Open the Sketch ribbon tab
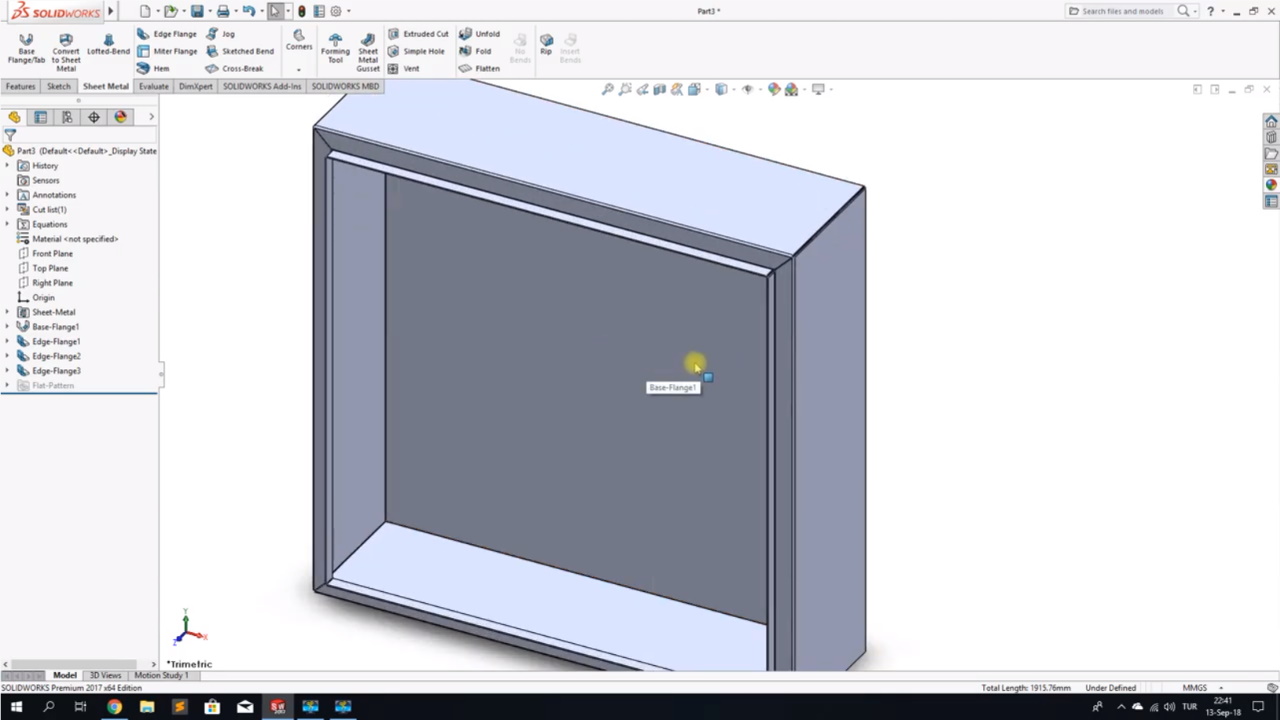 click(x=59, y=87)
